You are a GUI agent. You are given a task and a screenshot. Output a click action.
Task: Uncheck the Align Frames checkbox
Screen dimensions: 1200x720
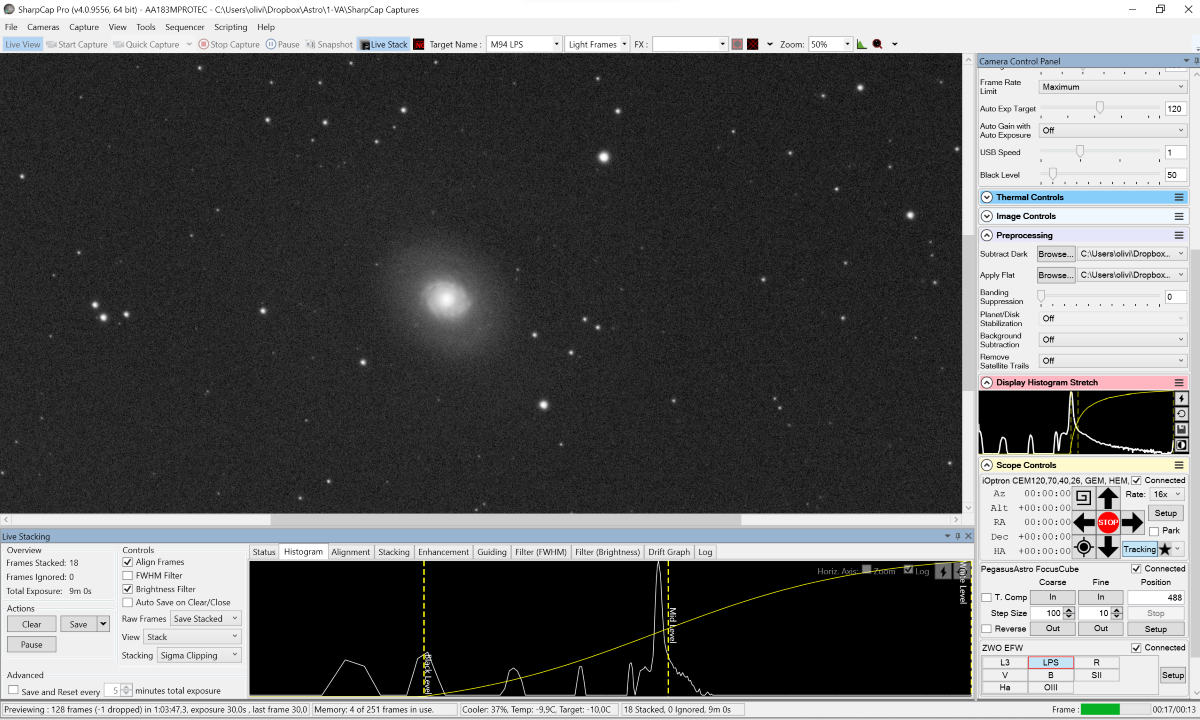[128, 562]
